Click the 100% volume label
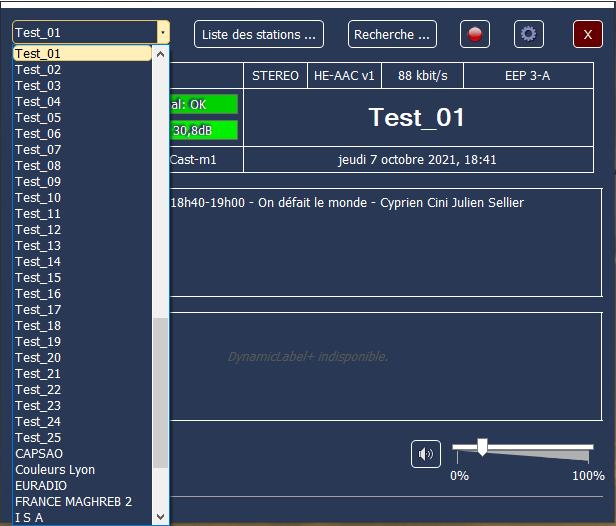Screen dimensions: 616x526 pos(588,476)
